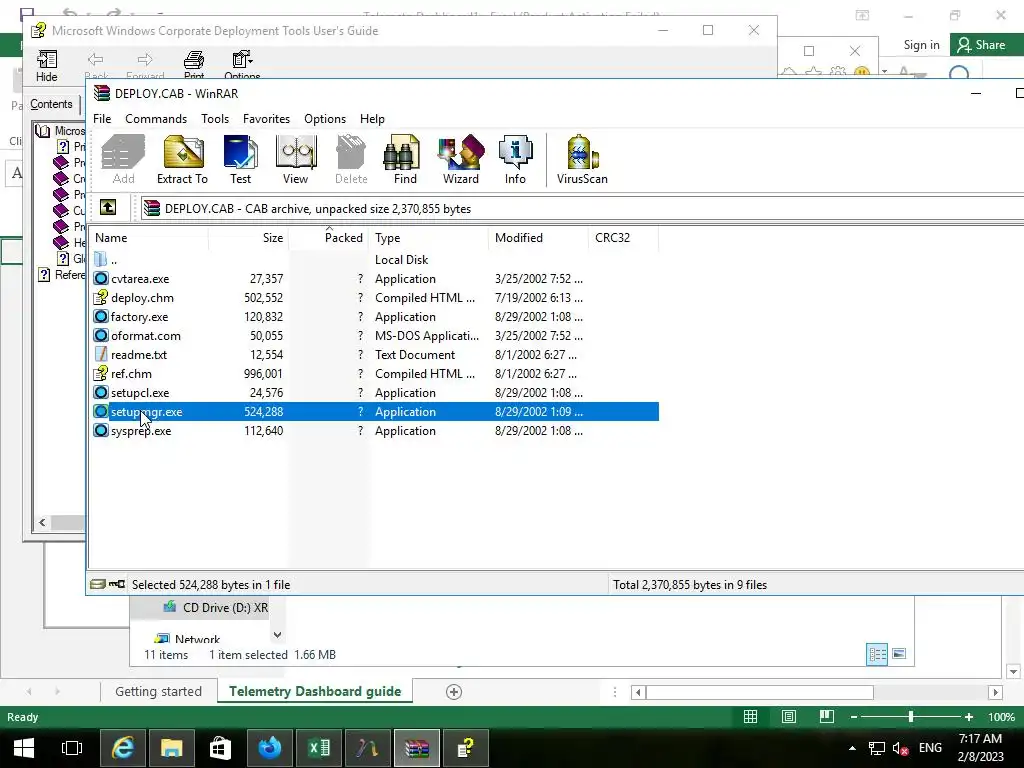Select the parent folder entry

click(114, 260)
